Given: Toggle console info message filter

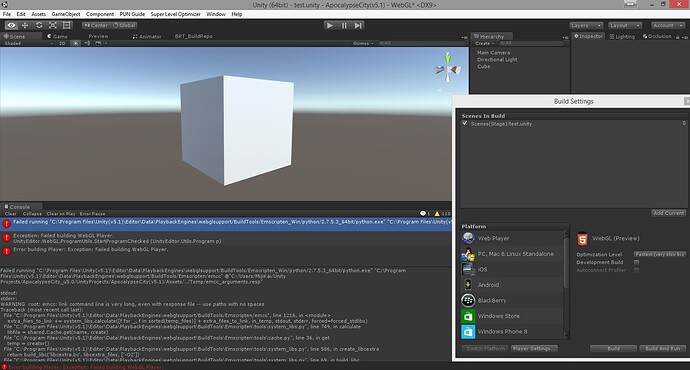Looking at the screenshot, I should [x=425, y=214].
